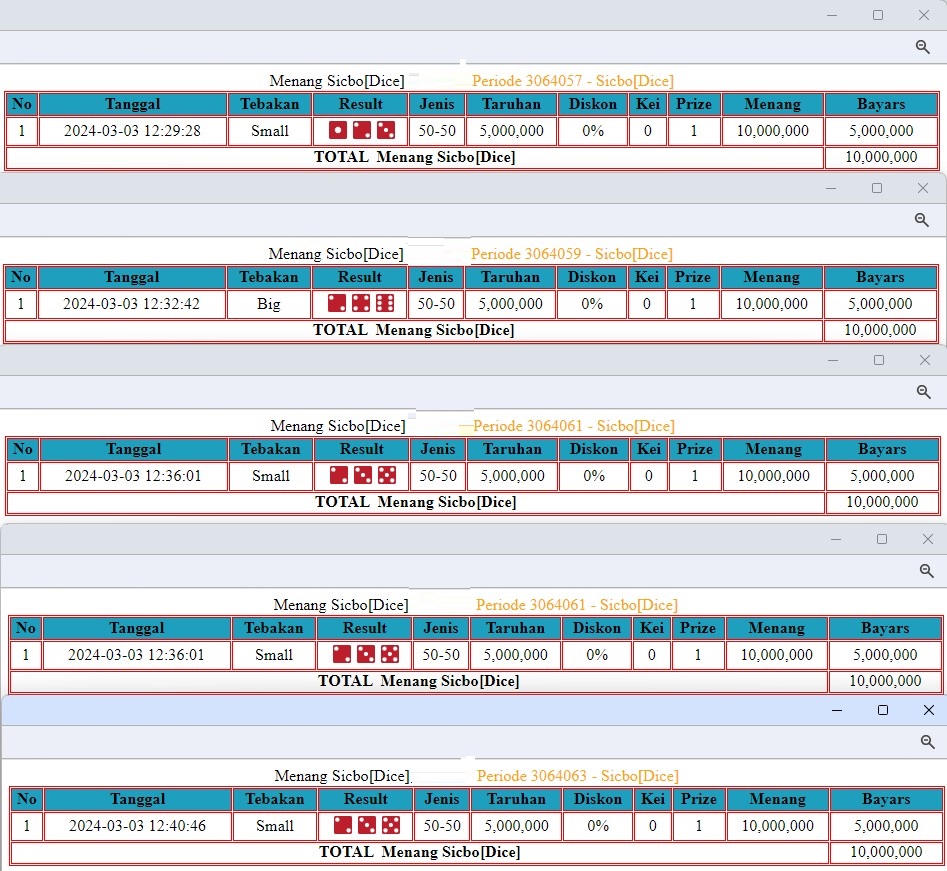Click Bayars '5,000,000' in Periode 3064059 table
The image size is (947, 871).
(880, 303)
